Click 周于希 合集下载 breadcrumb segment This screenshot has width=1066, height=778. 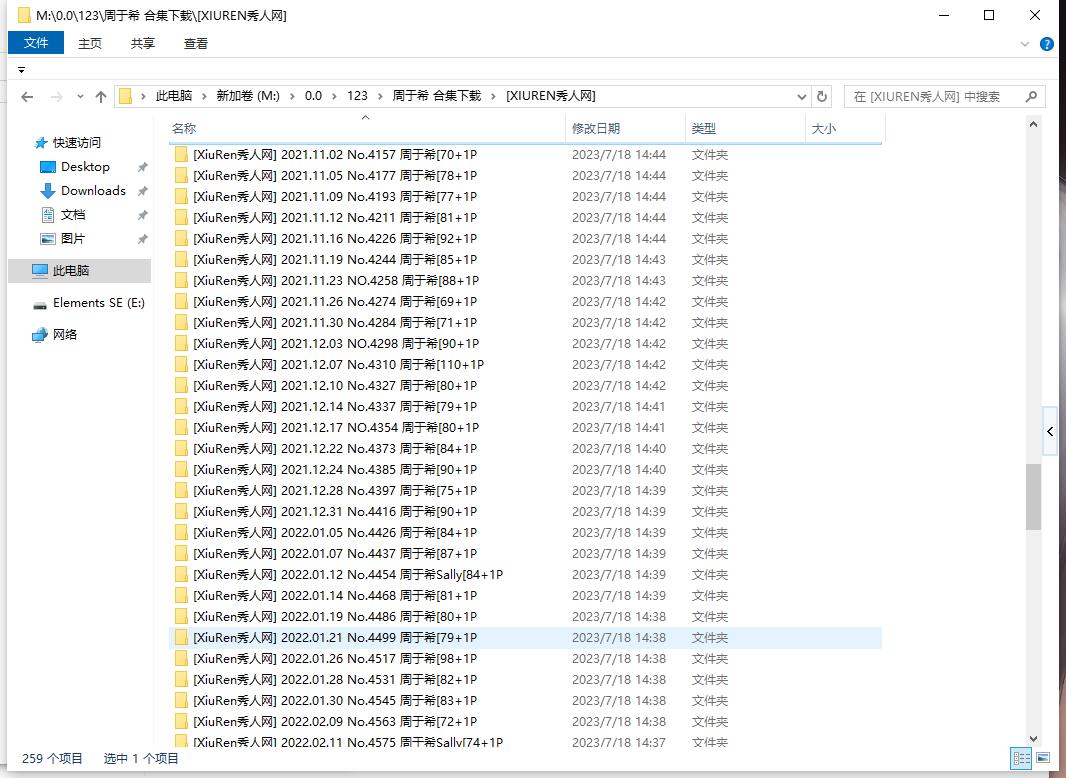pyautogui.click(x=436, y=96)
